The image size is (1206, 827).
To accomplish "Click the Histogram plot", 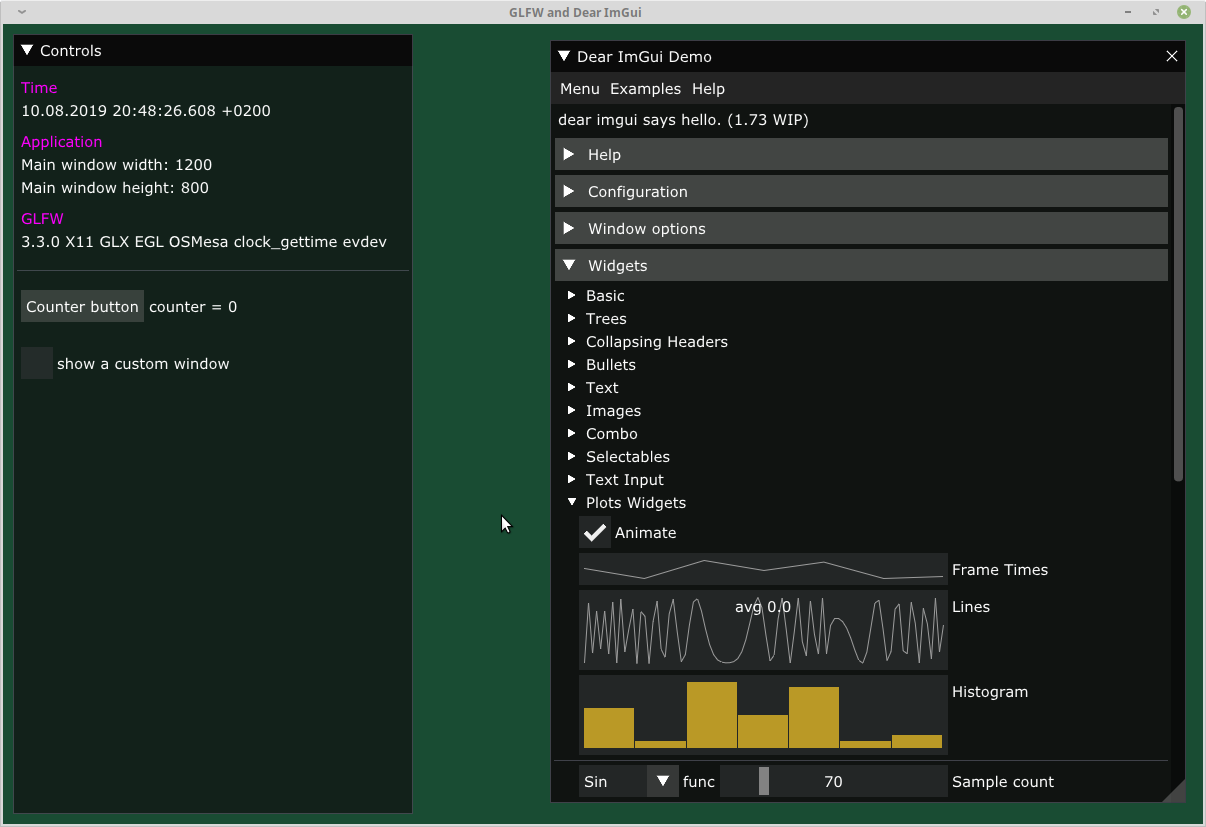I will (763, 714).
